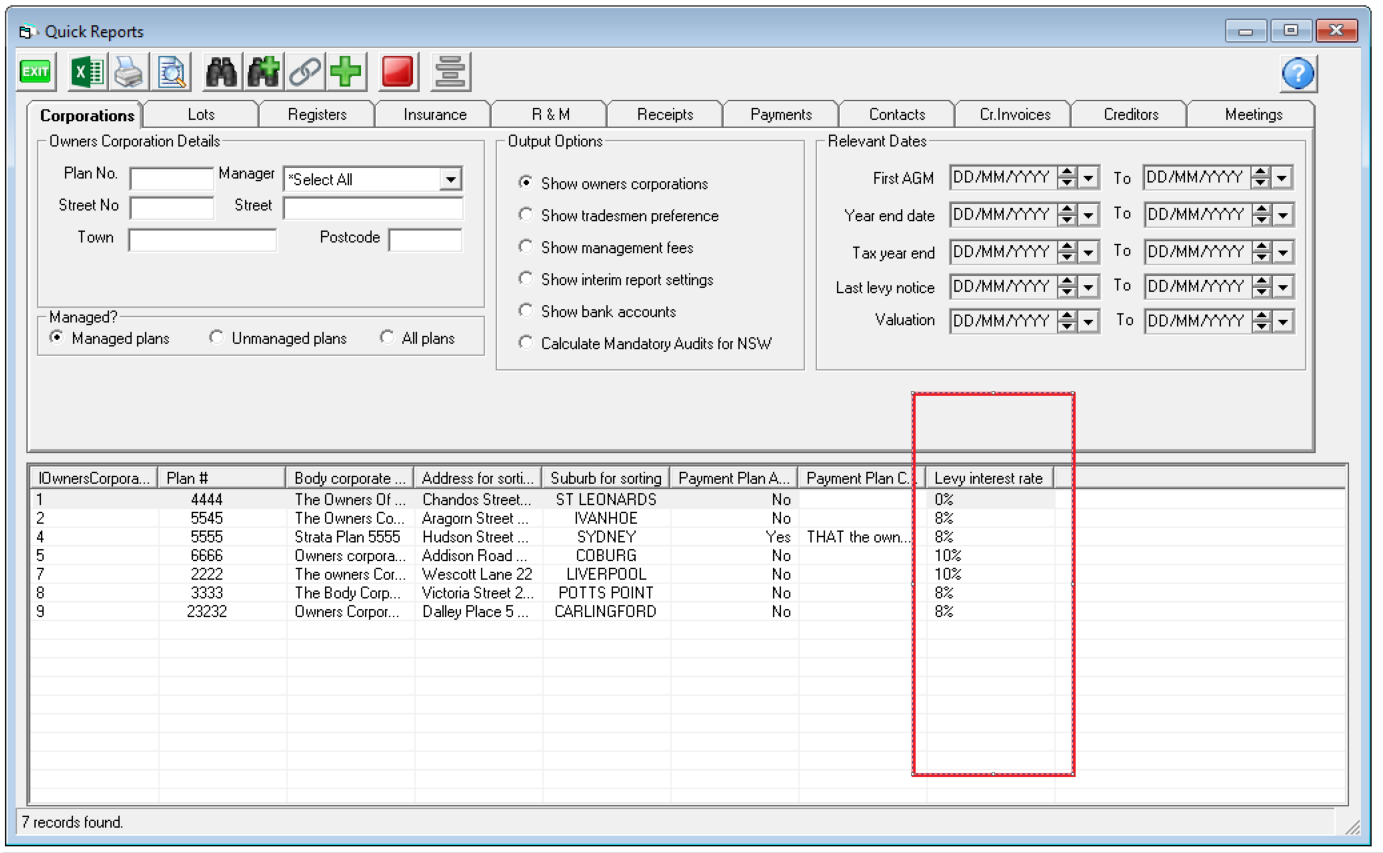Click the stacked lines toolbar icon
This screenshot has height=853, width=1383.
point(450,72)
